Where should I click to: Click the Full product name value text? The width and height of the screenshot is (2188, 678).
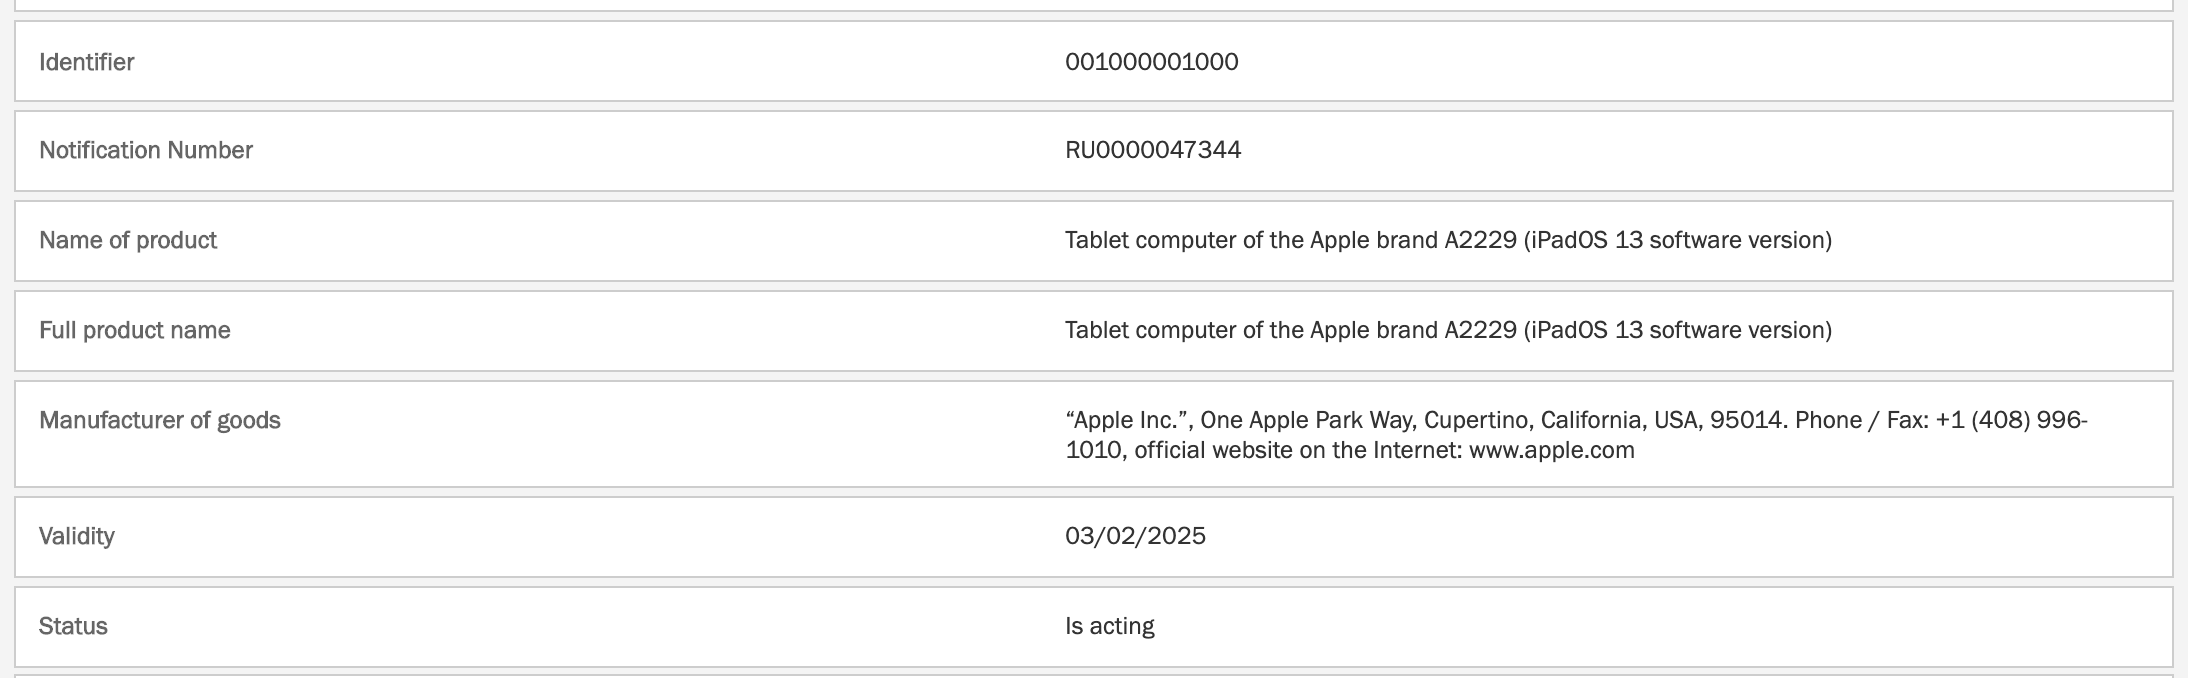[1448, 330]
